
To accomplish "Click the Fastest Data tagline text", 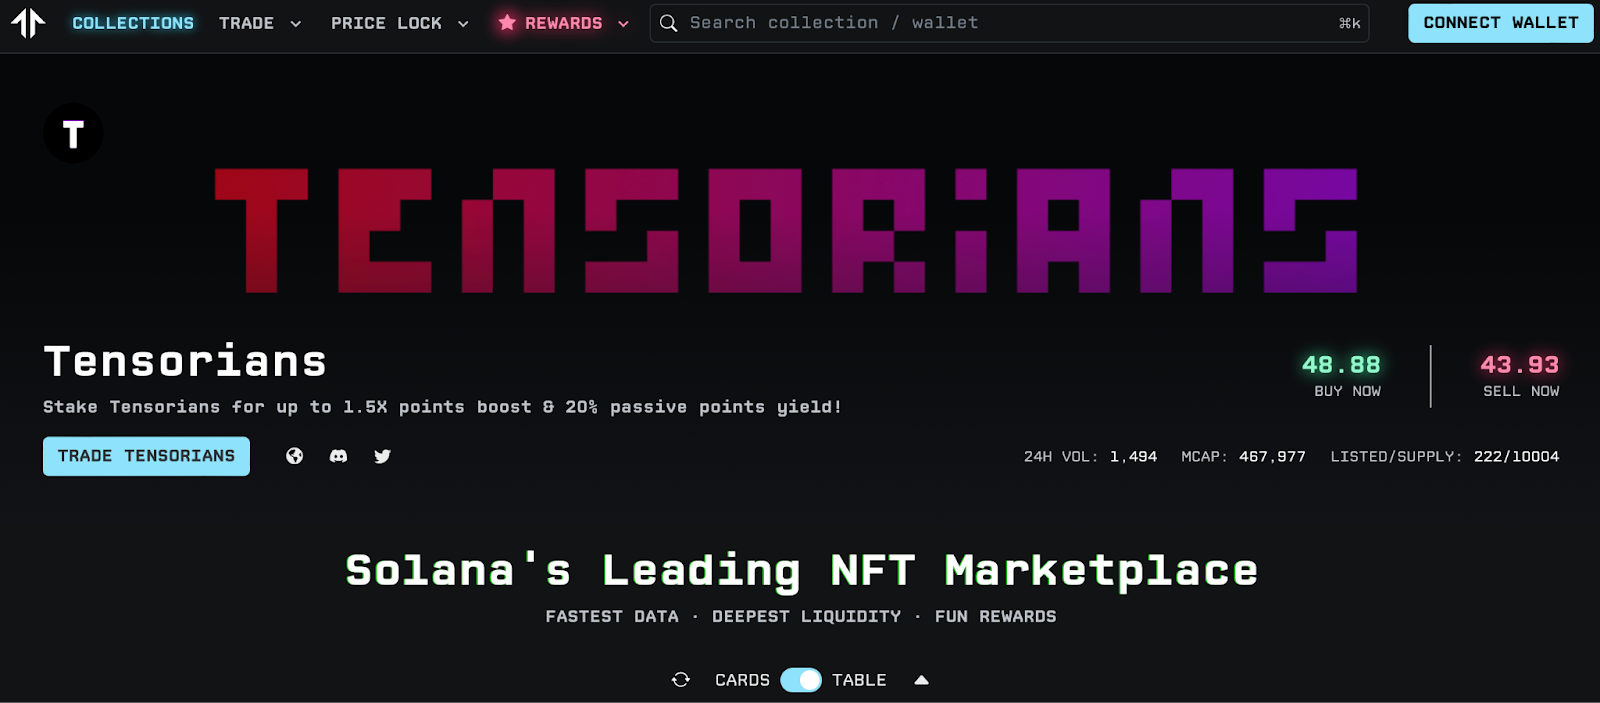I will click(612, 617).
